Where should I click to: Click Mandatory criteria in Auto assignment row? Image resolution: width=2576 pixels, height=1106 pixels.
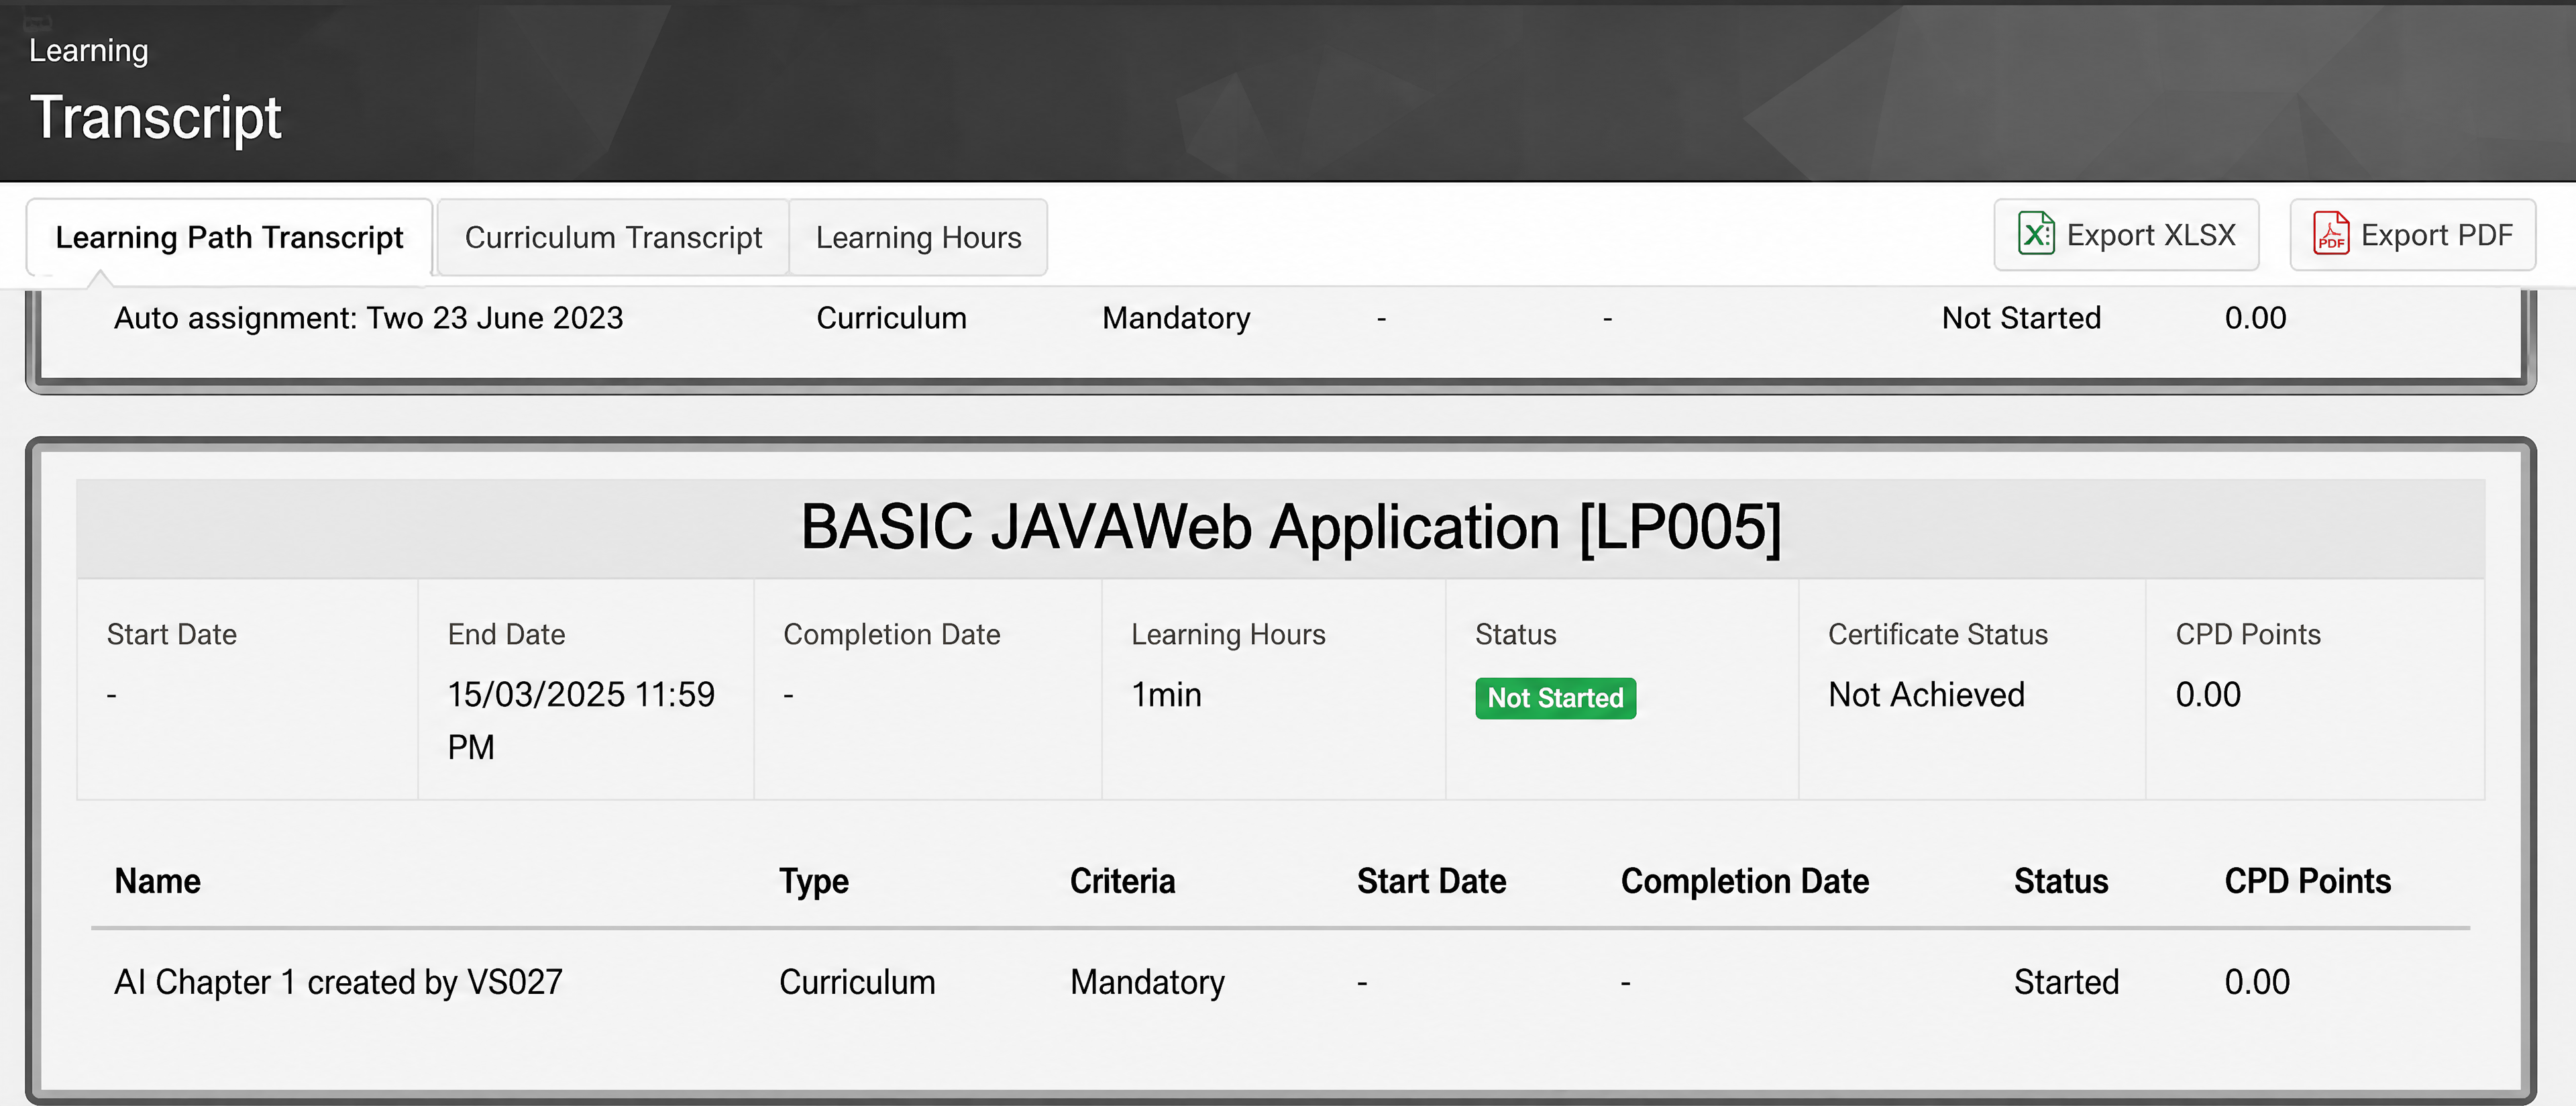(1176, 318)
